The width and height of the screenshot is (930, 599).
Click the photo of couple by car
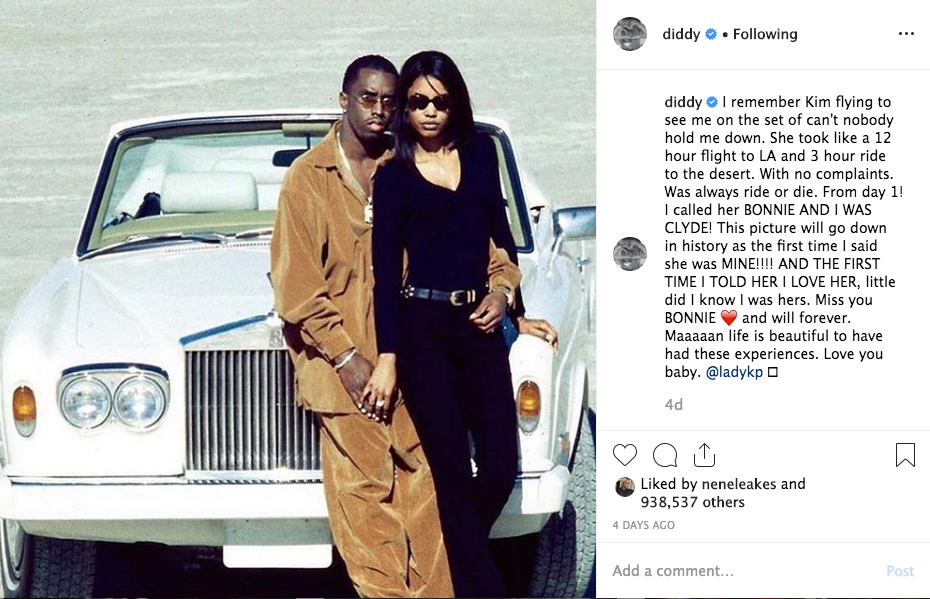coord(298,300)
